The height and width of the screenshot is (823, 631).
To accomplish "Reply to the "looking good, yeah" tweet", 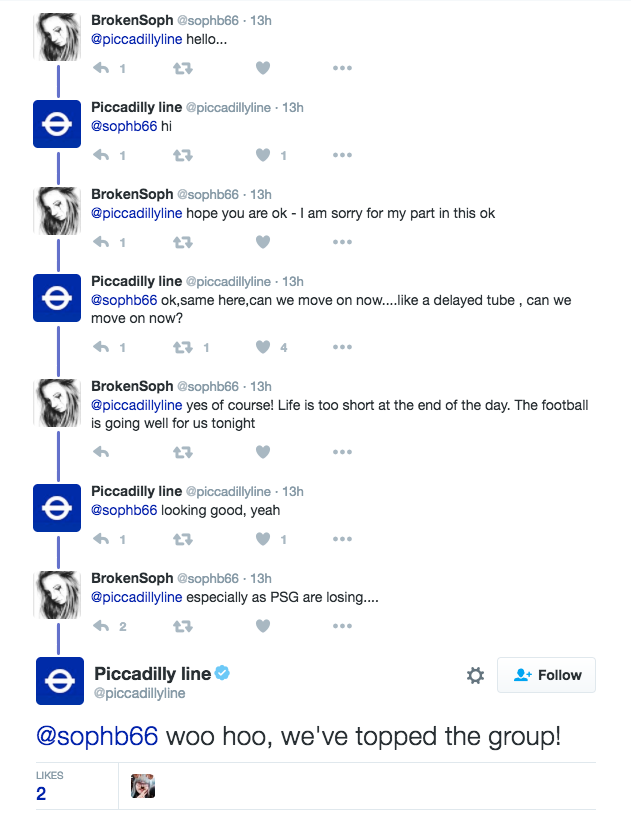I will click(x=101, y=539).
